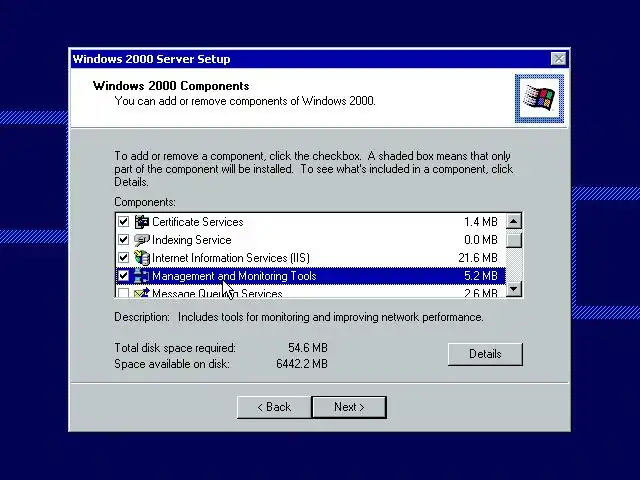Viewport: 640px width, 480px height.
Task: Select the Indexing Service row label
Action: (191, 240)
